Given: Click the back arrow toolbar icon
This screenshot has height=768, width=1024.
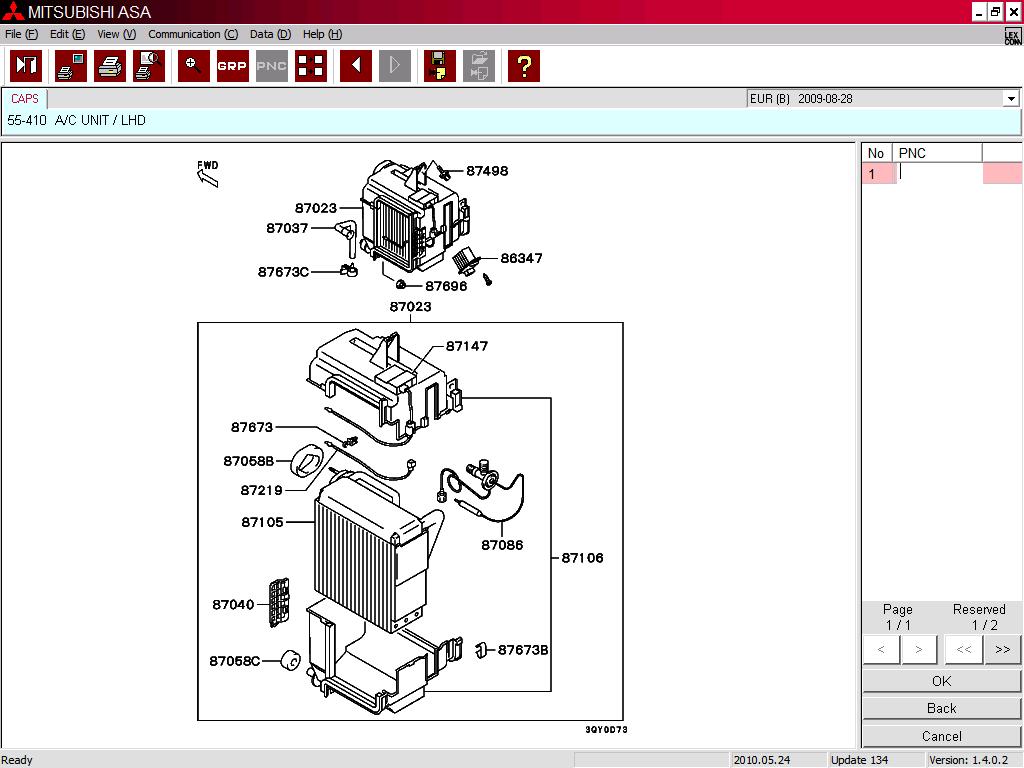Looking at the screenshot, I should point(355,66).
